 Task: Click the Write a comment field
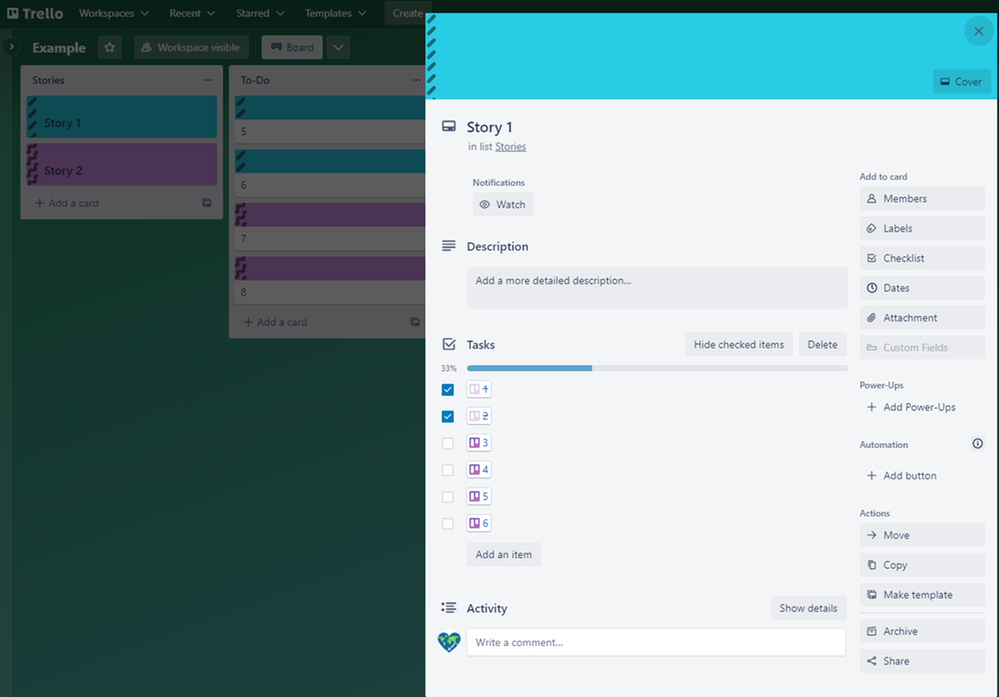(656, 642)
